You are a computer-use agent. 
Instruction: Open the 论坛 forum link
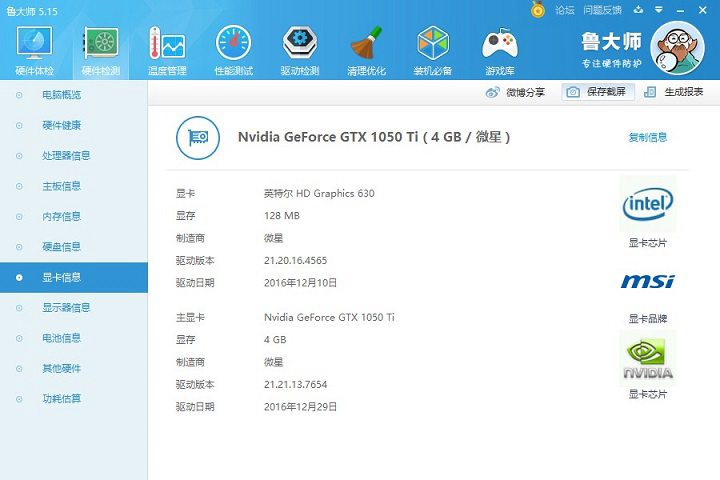(564, 10)
